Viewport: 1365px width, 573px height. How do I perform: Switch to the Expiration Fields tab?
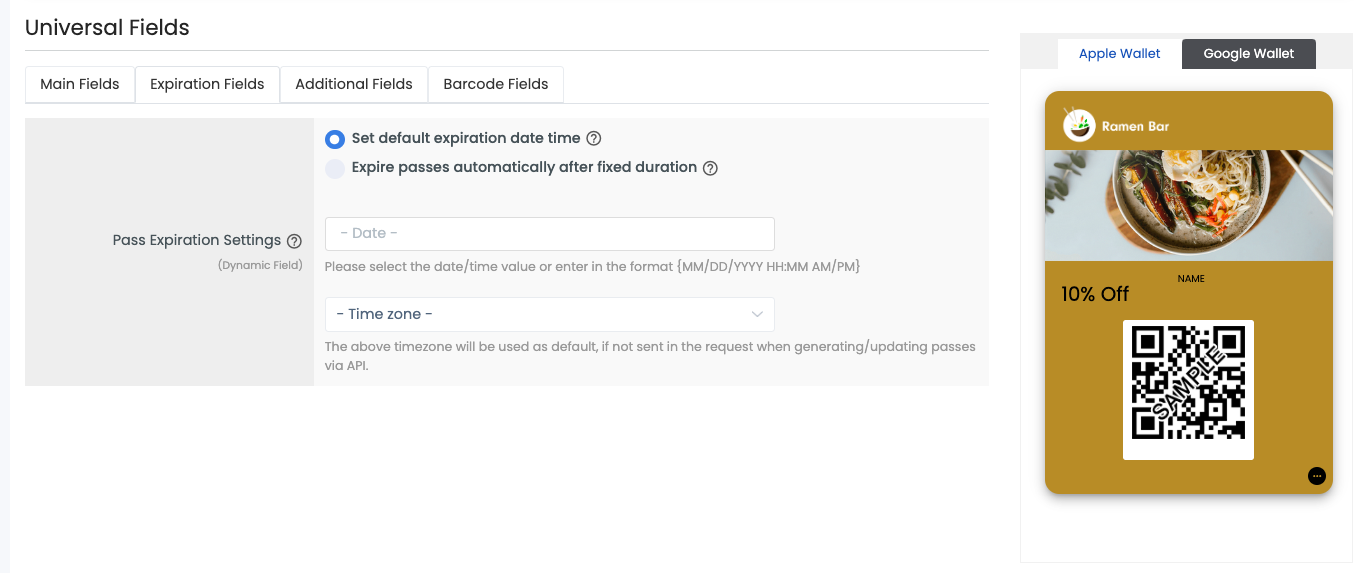click(x=207, y=84)
